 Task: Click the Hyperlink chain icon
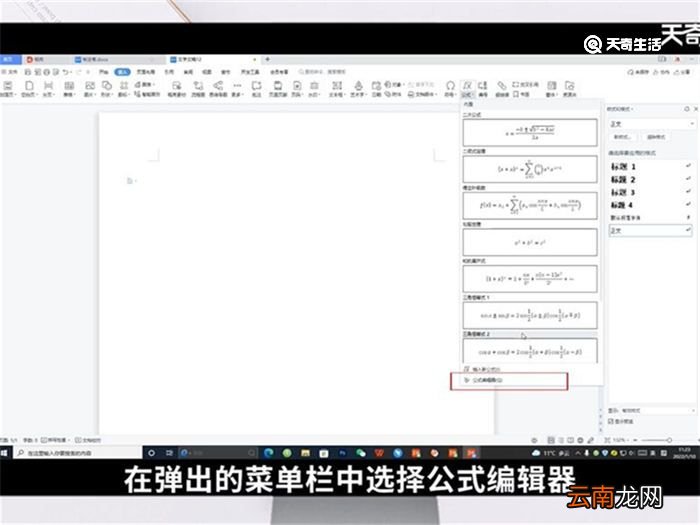click(502, 88)
